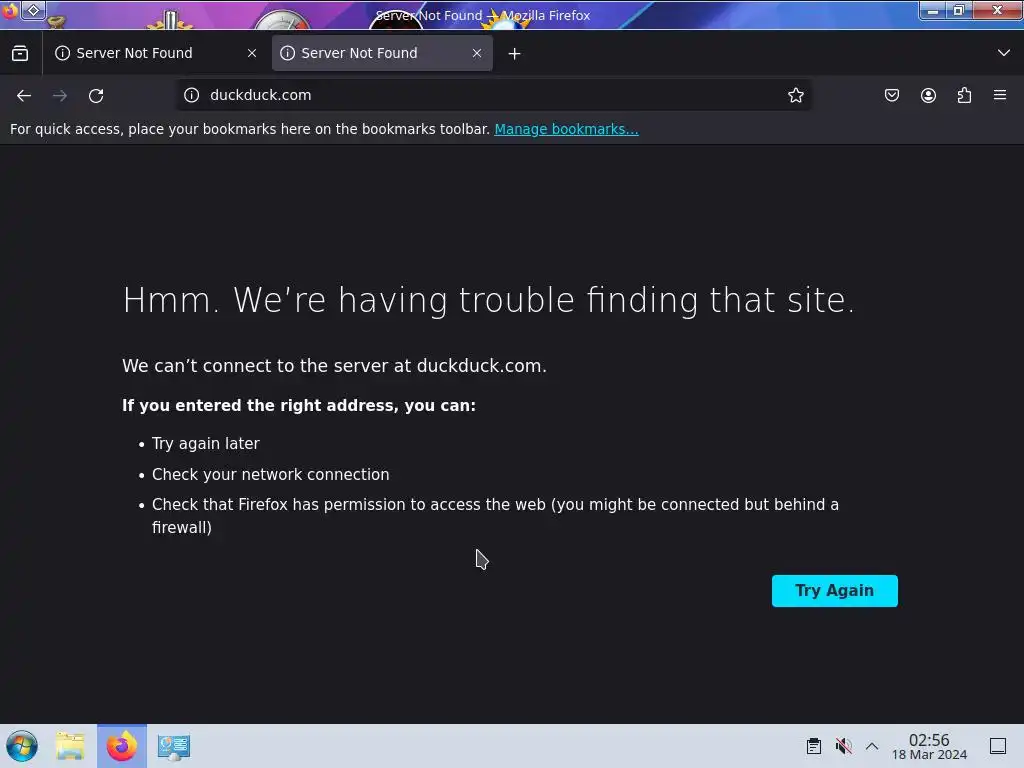Open the Manage bookmarks link
Image resolution: width=1024 pixels, height=768 pixels.
(566, 129)
